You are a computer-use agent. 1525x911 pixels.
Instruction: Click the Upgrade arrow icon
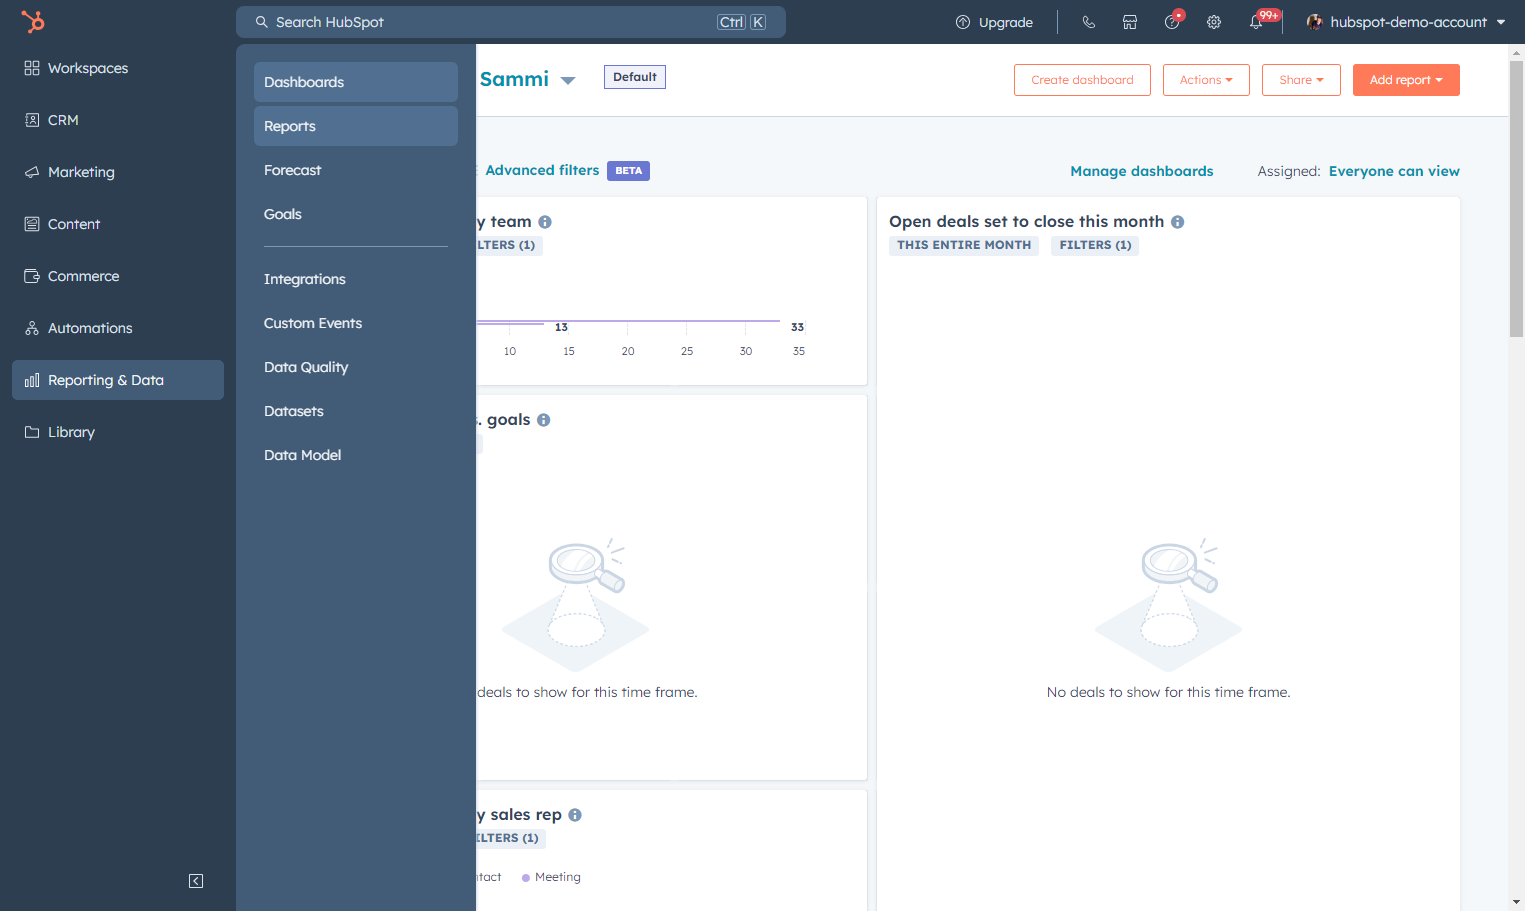click(963, 22)
